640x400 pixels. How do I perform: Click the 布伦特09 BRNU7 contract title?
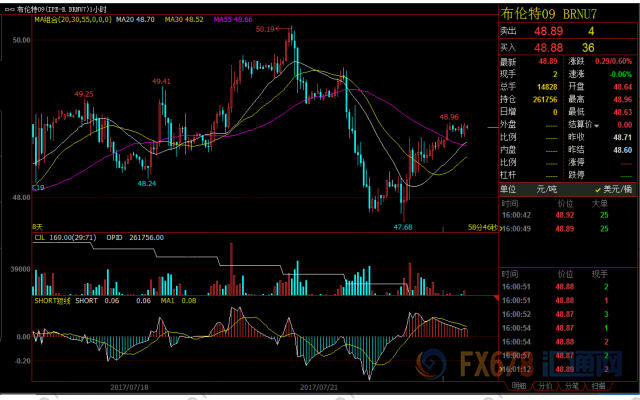(549, 14)
